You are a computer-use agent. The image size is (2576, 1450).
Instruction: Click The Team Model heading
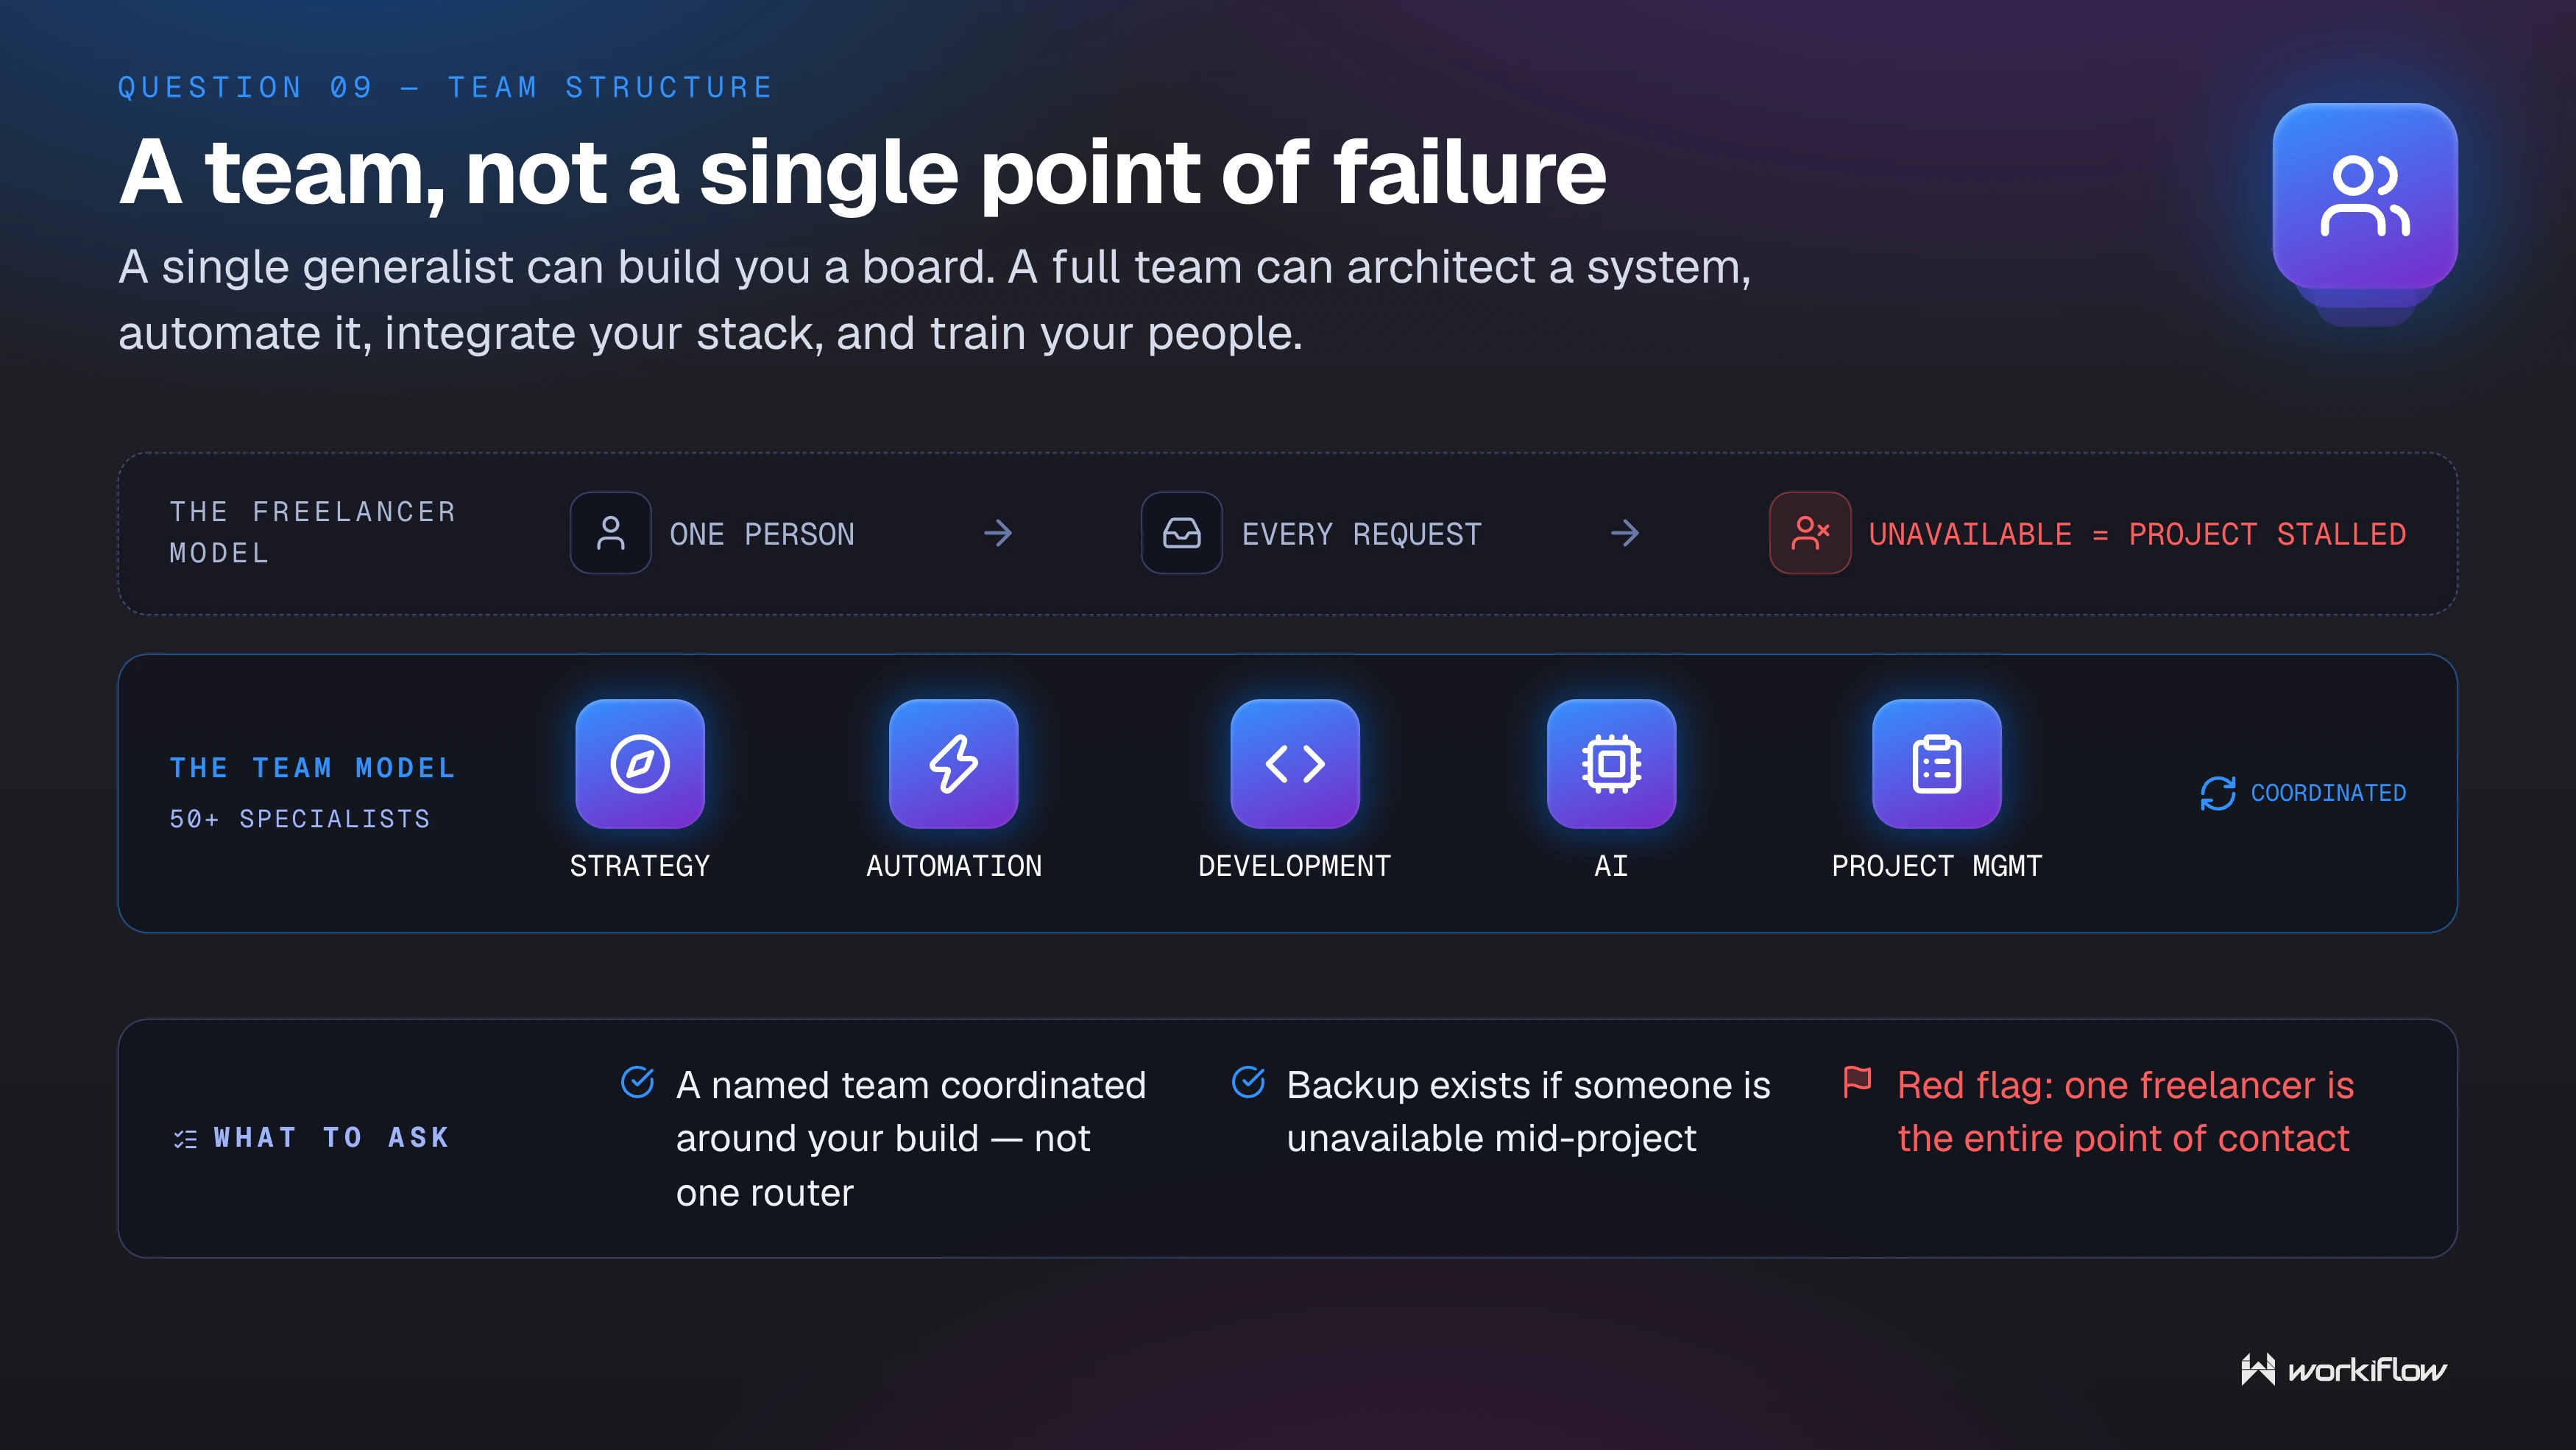tap(313, 768)
